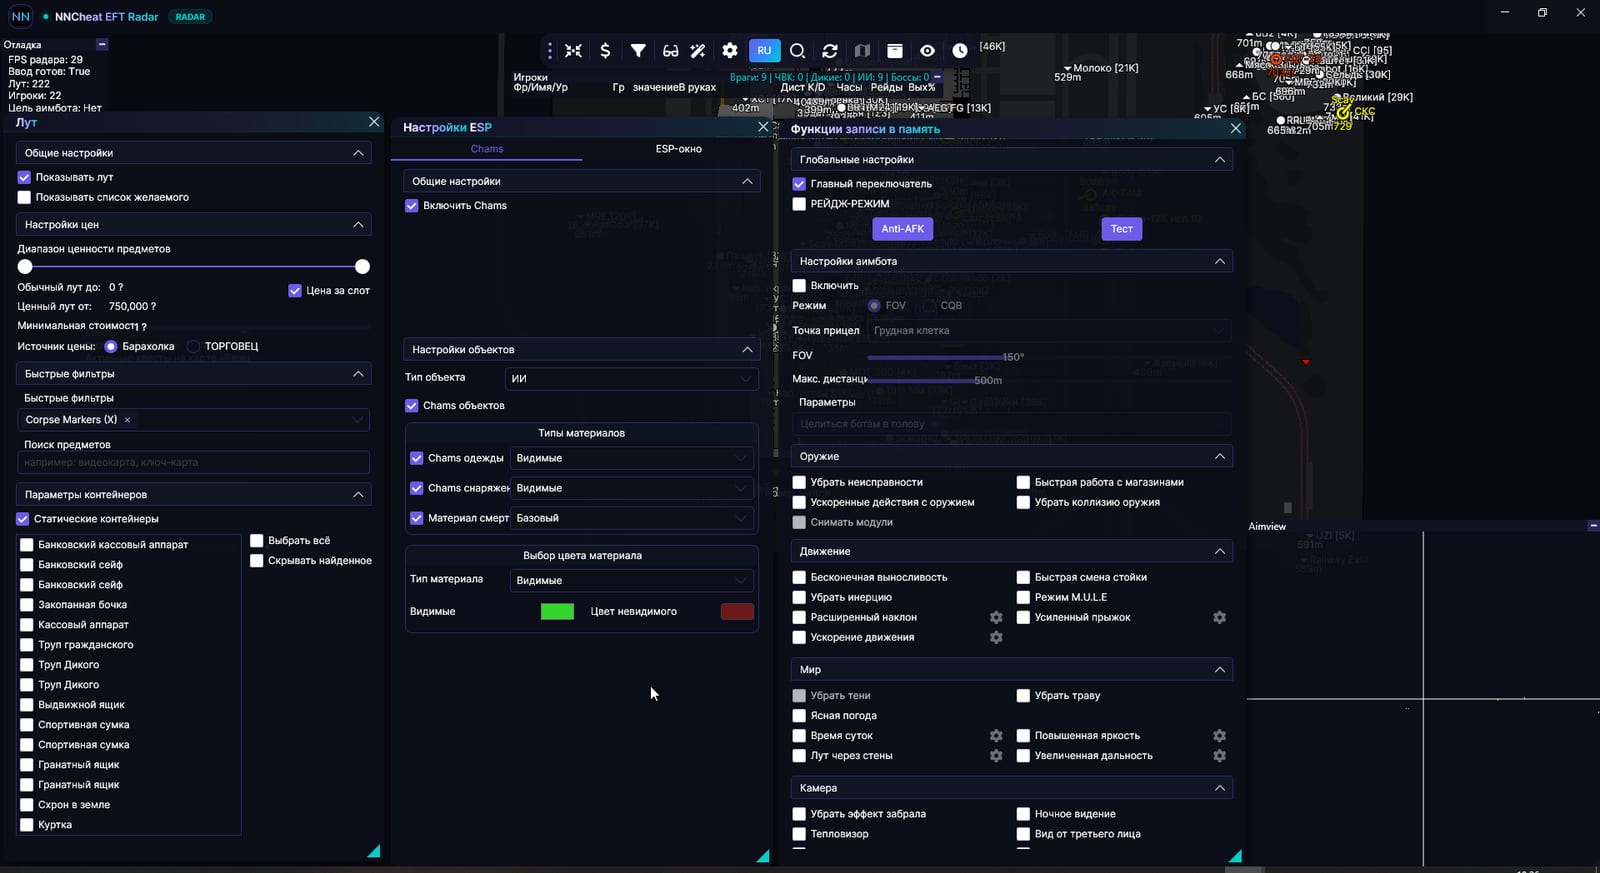Open gear settings for Усиленный прыжок
1600x873 pixels.
click(1219, 618)
